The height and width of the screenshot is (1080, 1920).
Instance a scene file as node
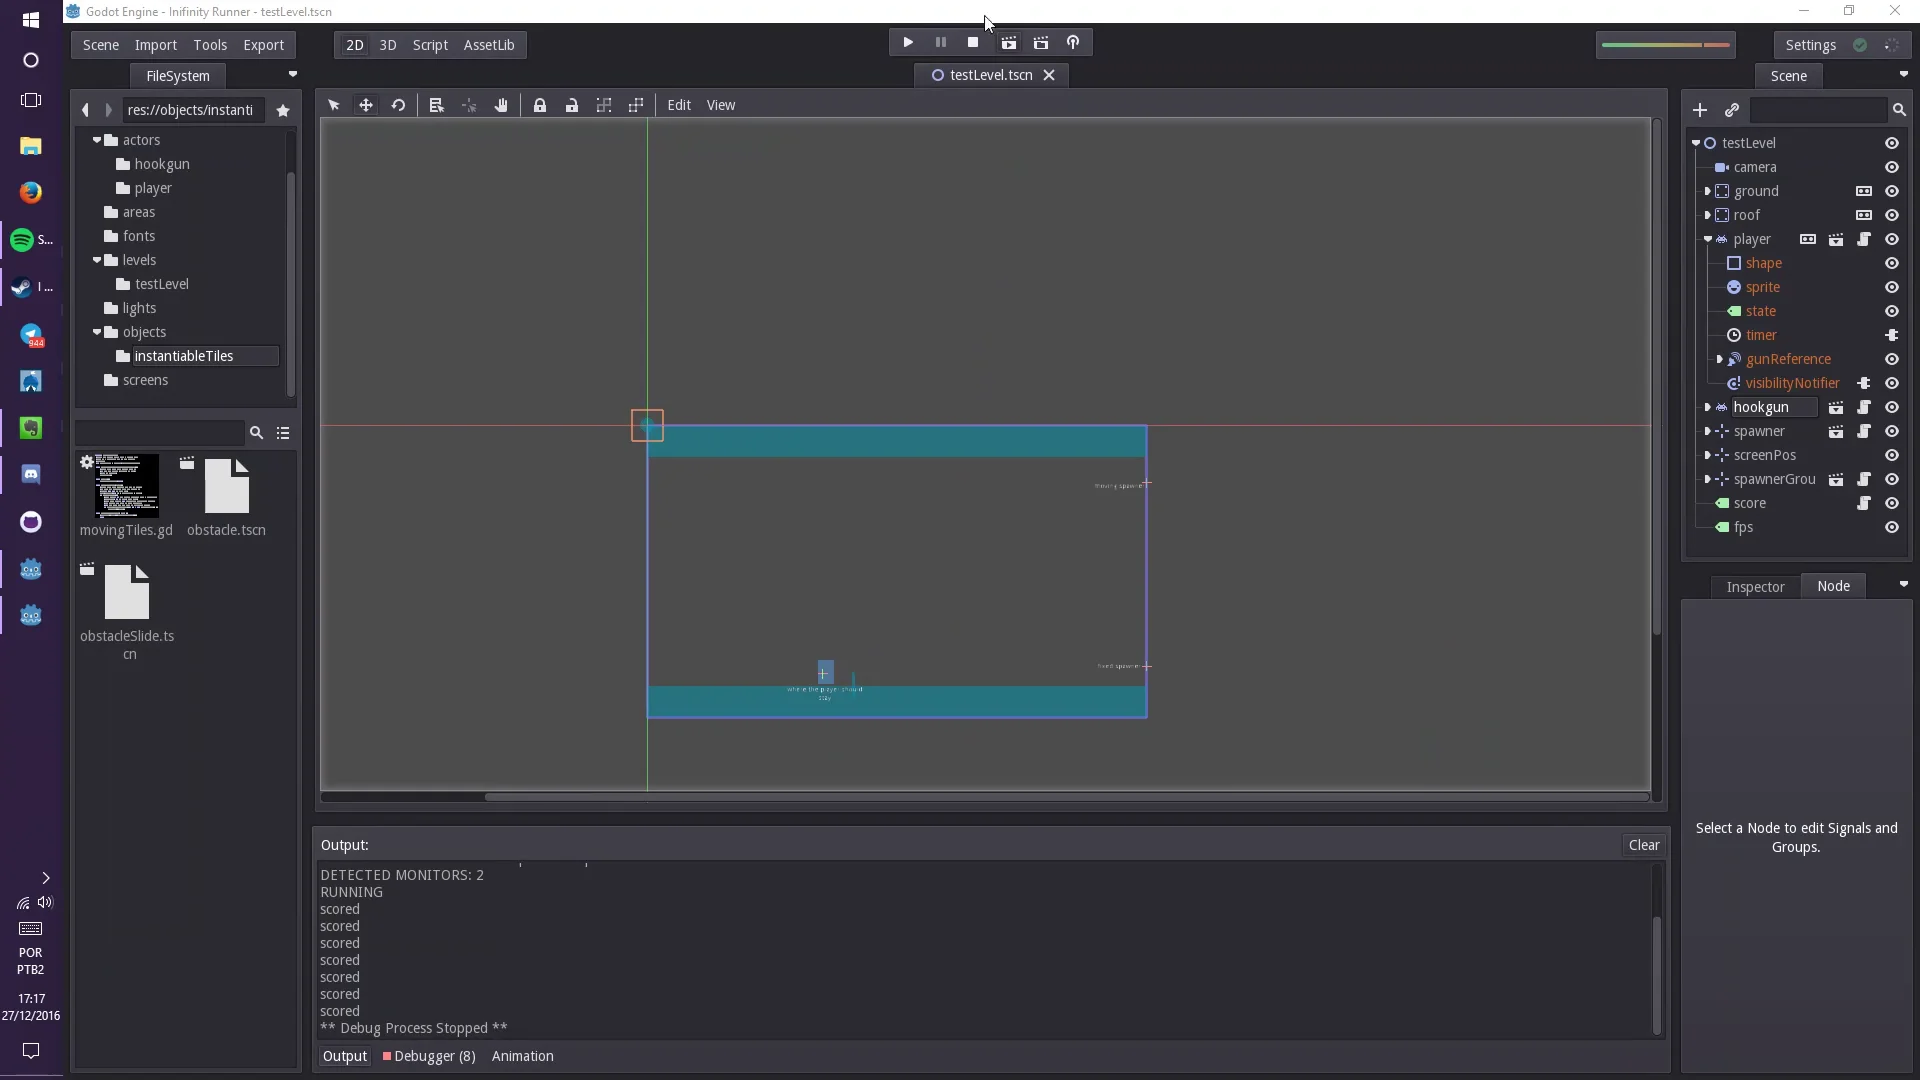(1732, 110)
